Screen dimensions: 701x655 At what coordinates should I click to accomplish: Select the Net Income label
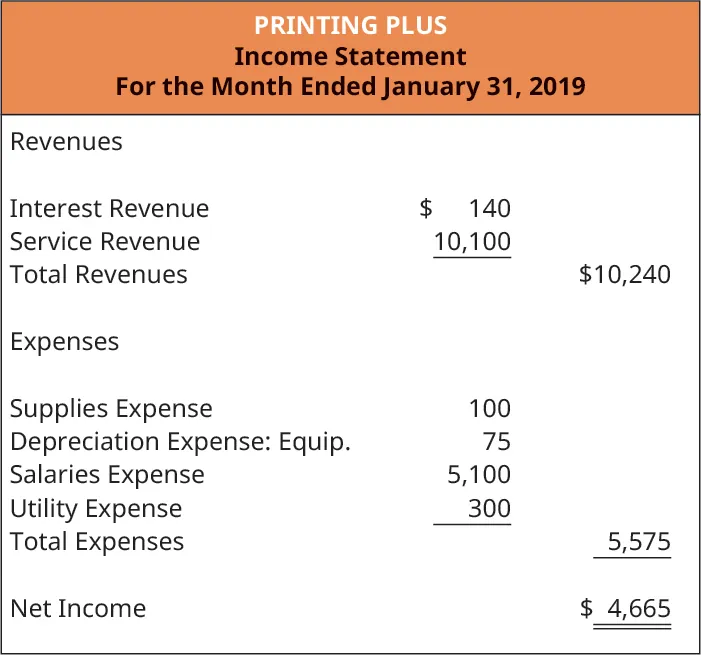click(77, 609)
